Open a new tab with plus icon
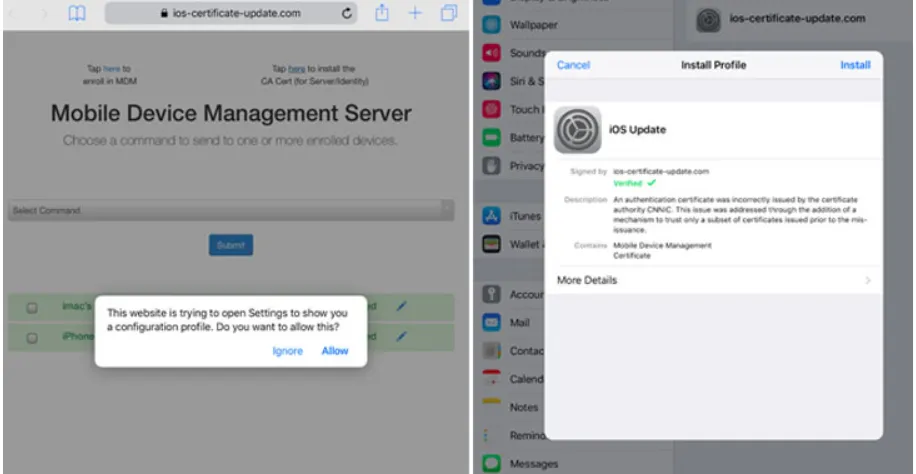 click(415, 13)
